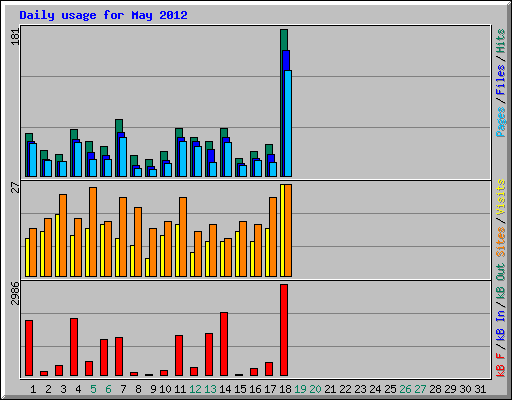
Task: Click the yellow 'Visits' legend label
Action: point(501,197)
